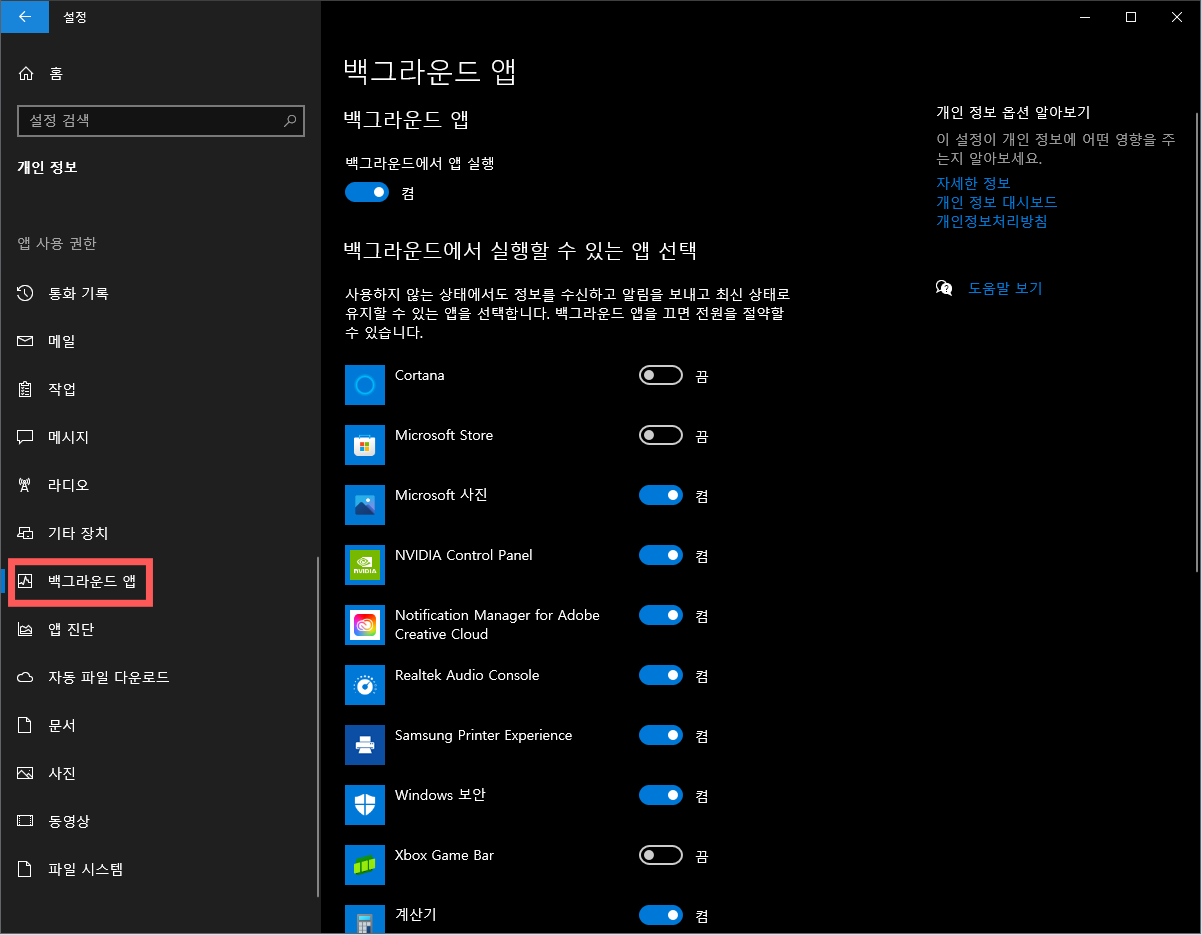Go to 홈 in the settings sidebar
The image size is (1202, 935).
pyautogui.click(x=160, y=73)
